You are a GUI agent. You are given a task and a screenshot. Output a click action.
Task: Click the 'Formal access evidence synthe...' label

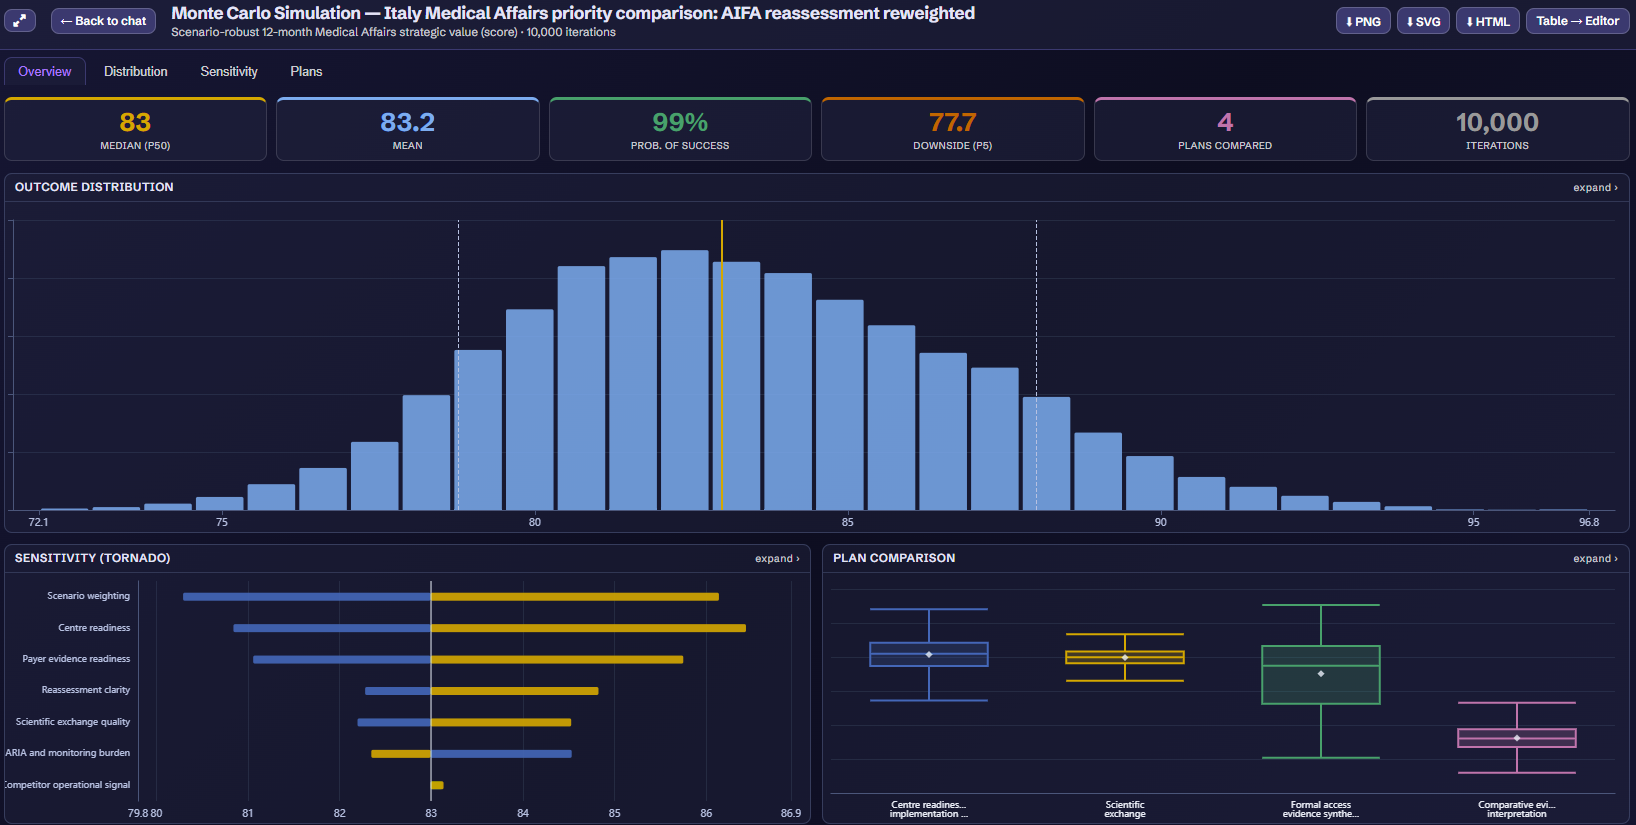point(1321,809)
